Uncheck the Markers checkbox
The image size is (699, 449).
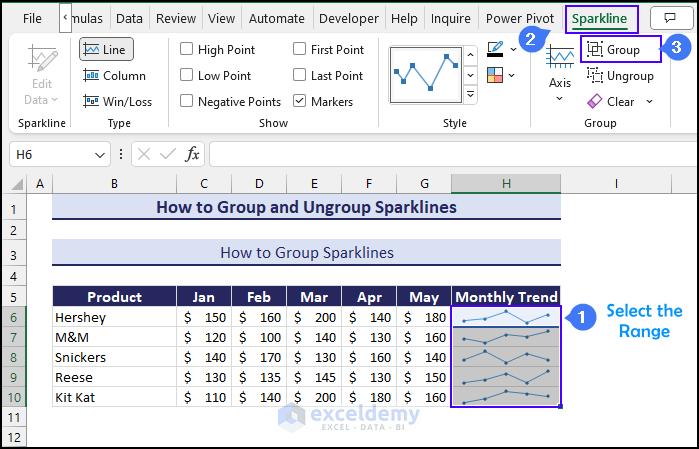300,101
